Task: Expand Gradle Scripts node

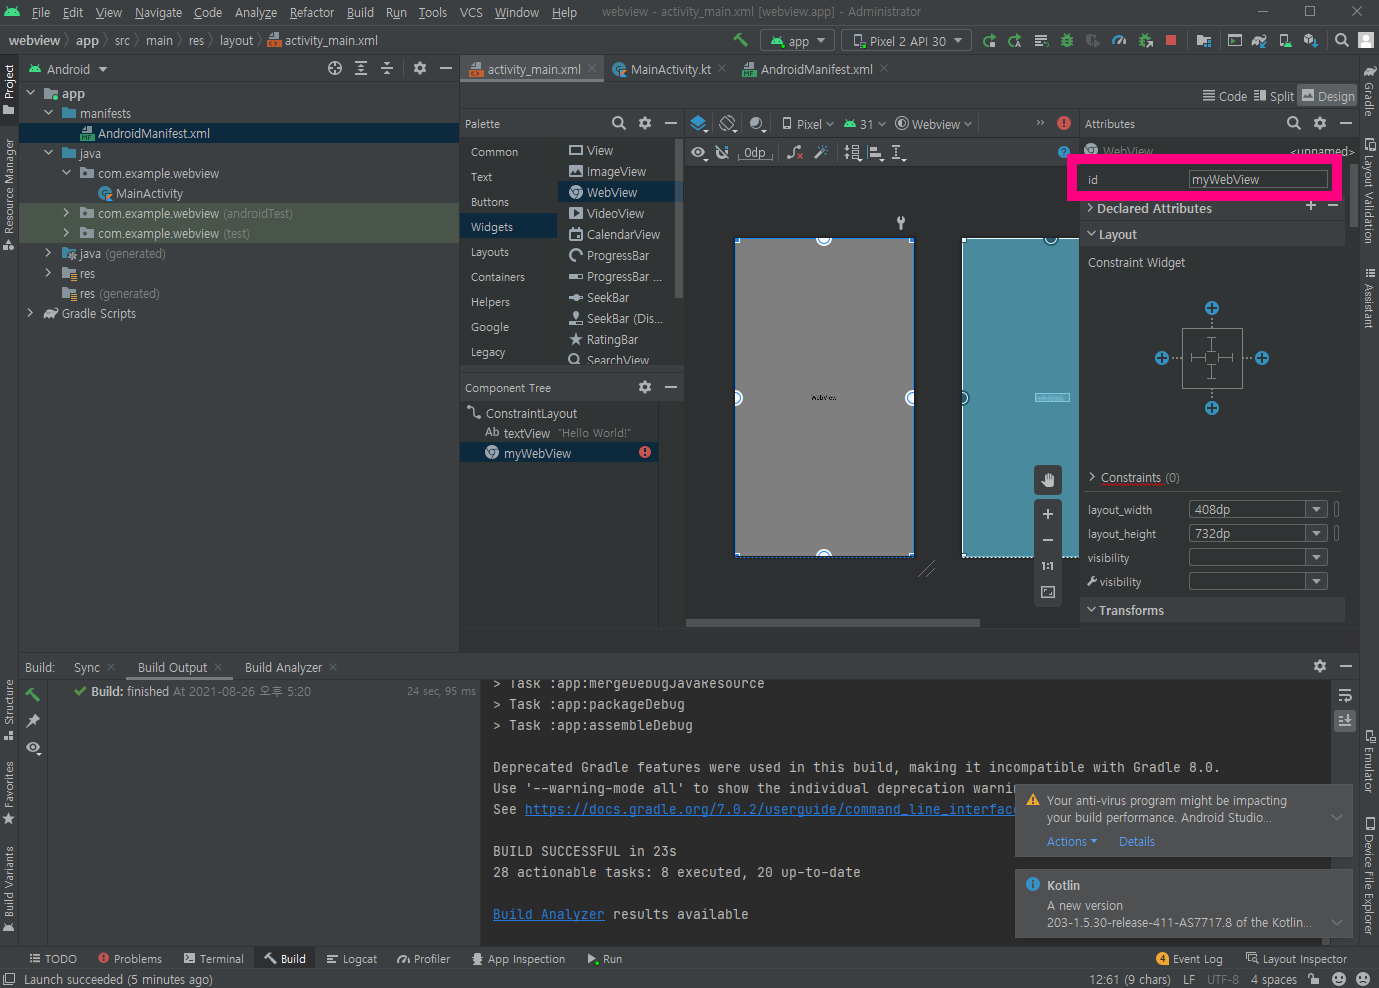Action: point(30,313)
